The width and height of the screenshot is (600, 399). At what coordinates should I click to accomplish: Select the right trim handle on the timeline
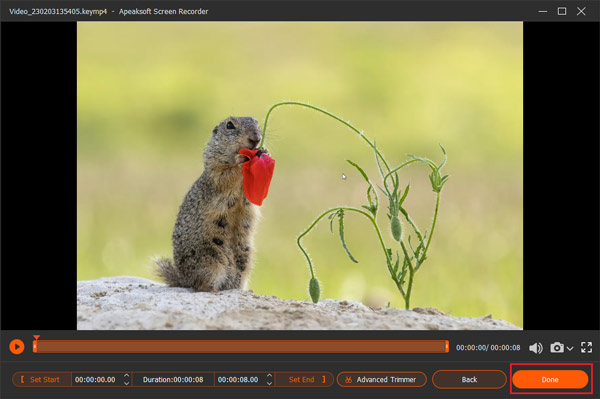point(447,347)
